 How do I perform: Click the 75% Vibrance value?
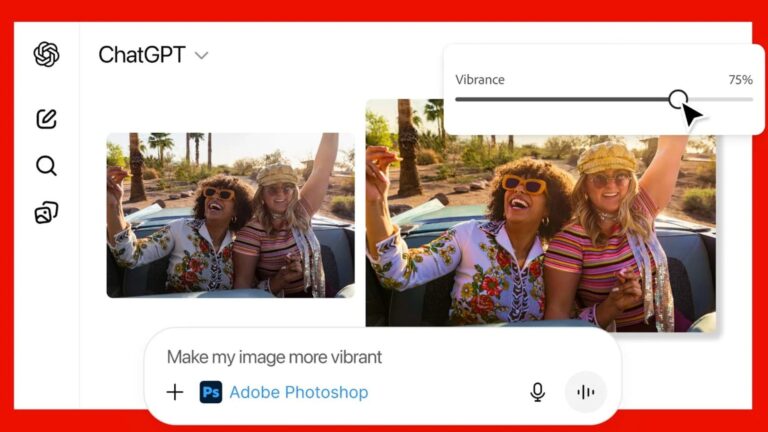coord(740,80)
